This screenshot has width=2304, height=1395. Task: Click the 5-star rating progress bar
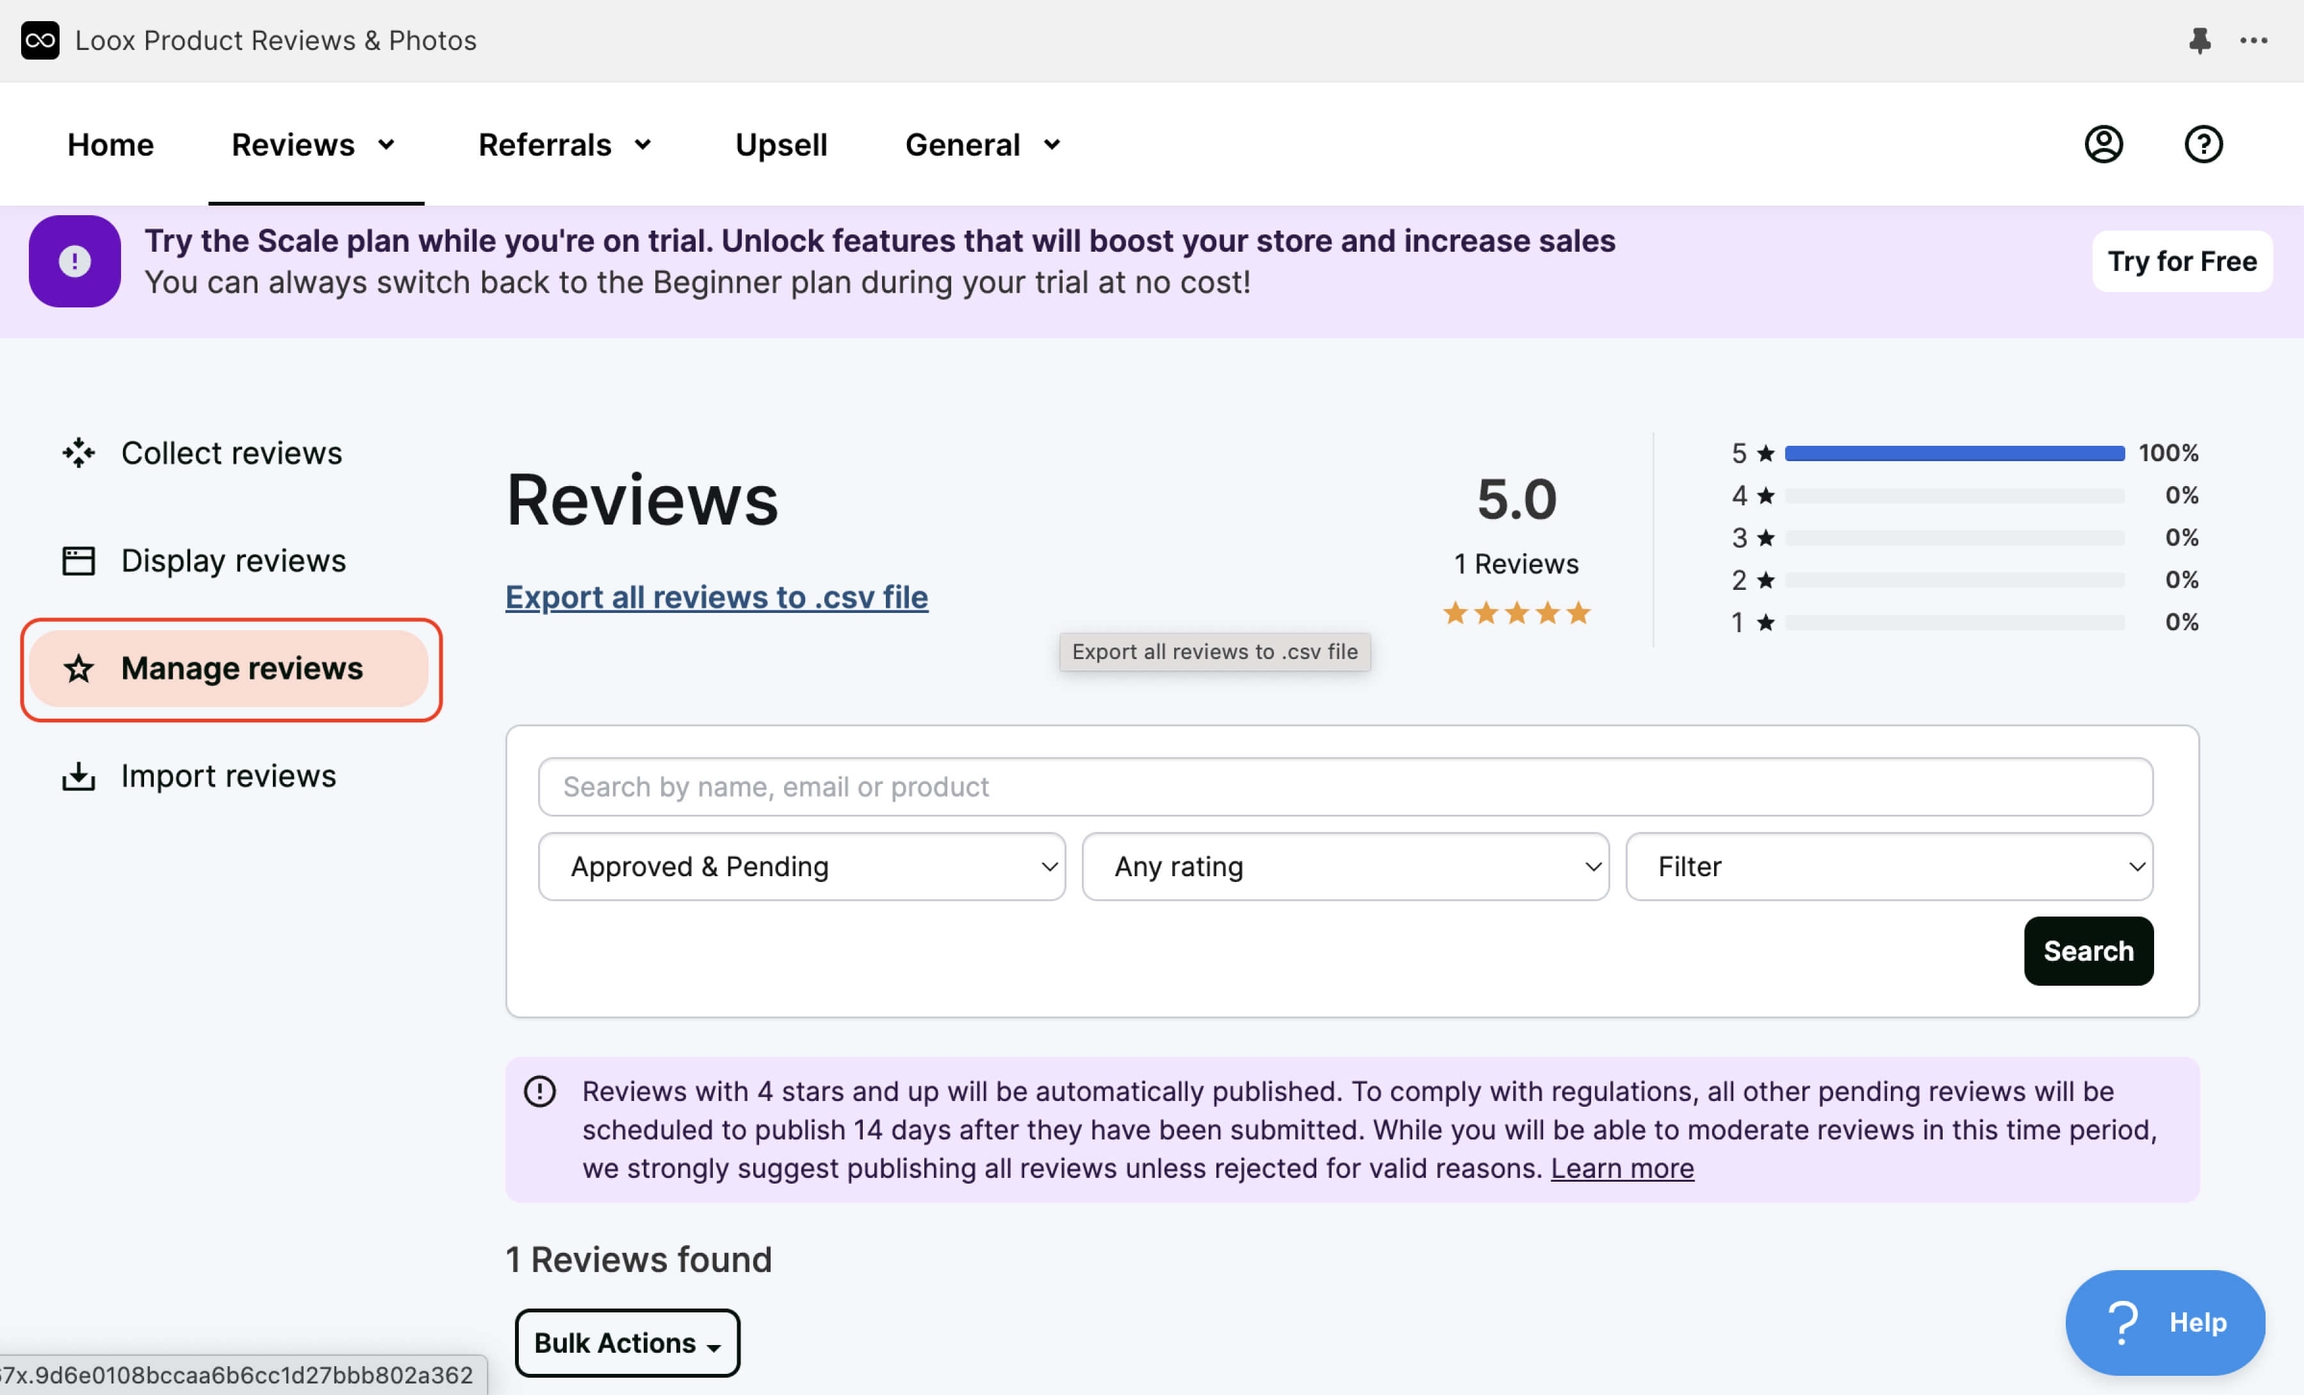pyautogui.click(x=1954, y=452)
